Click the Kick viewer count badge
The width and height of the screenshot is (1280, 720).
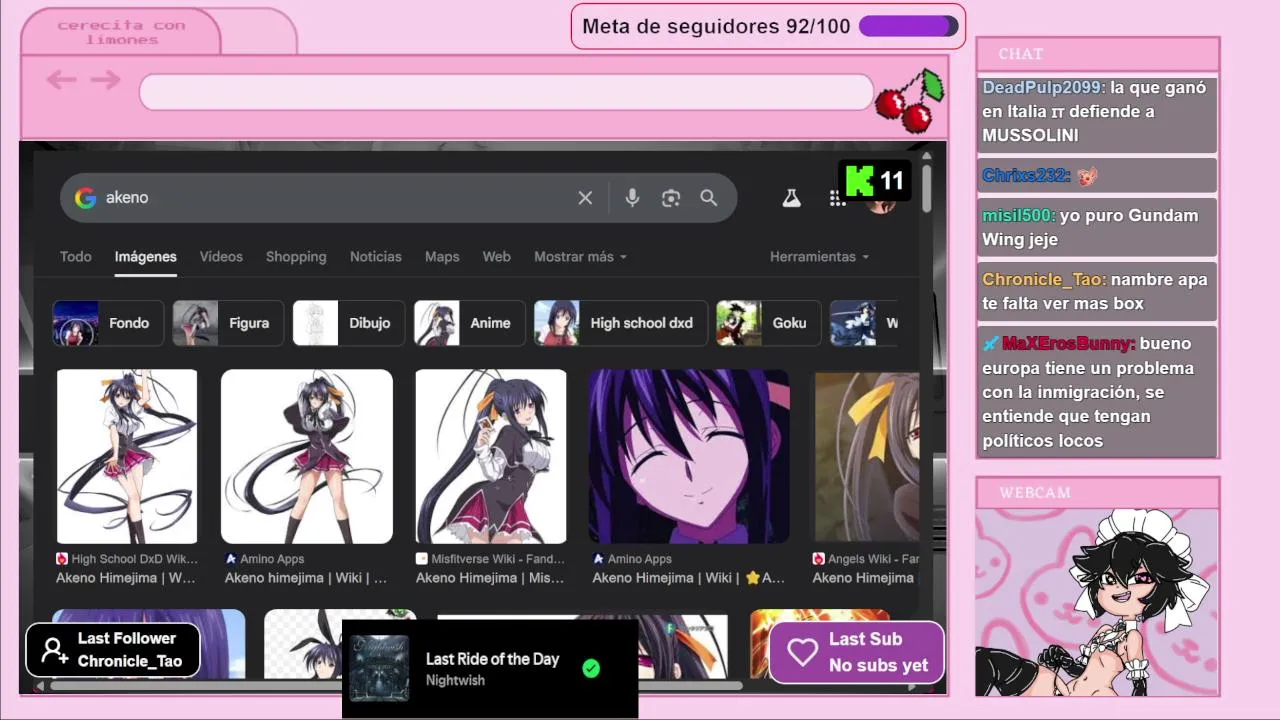[x=875, y=181]
